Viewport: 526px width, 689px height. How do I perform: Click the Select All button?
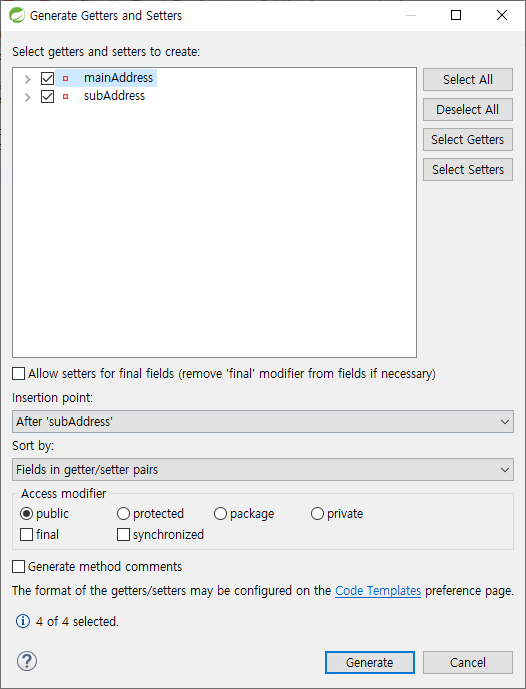coord(468,80)
